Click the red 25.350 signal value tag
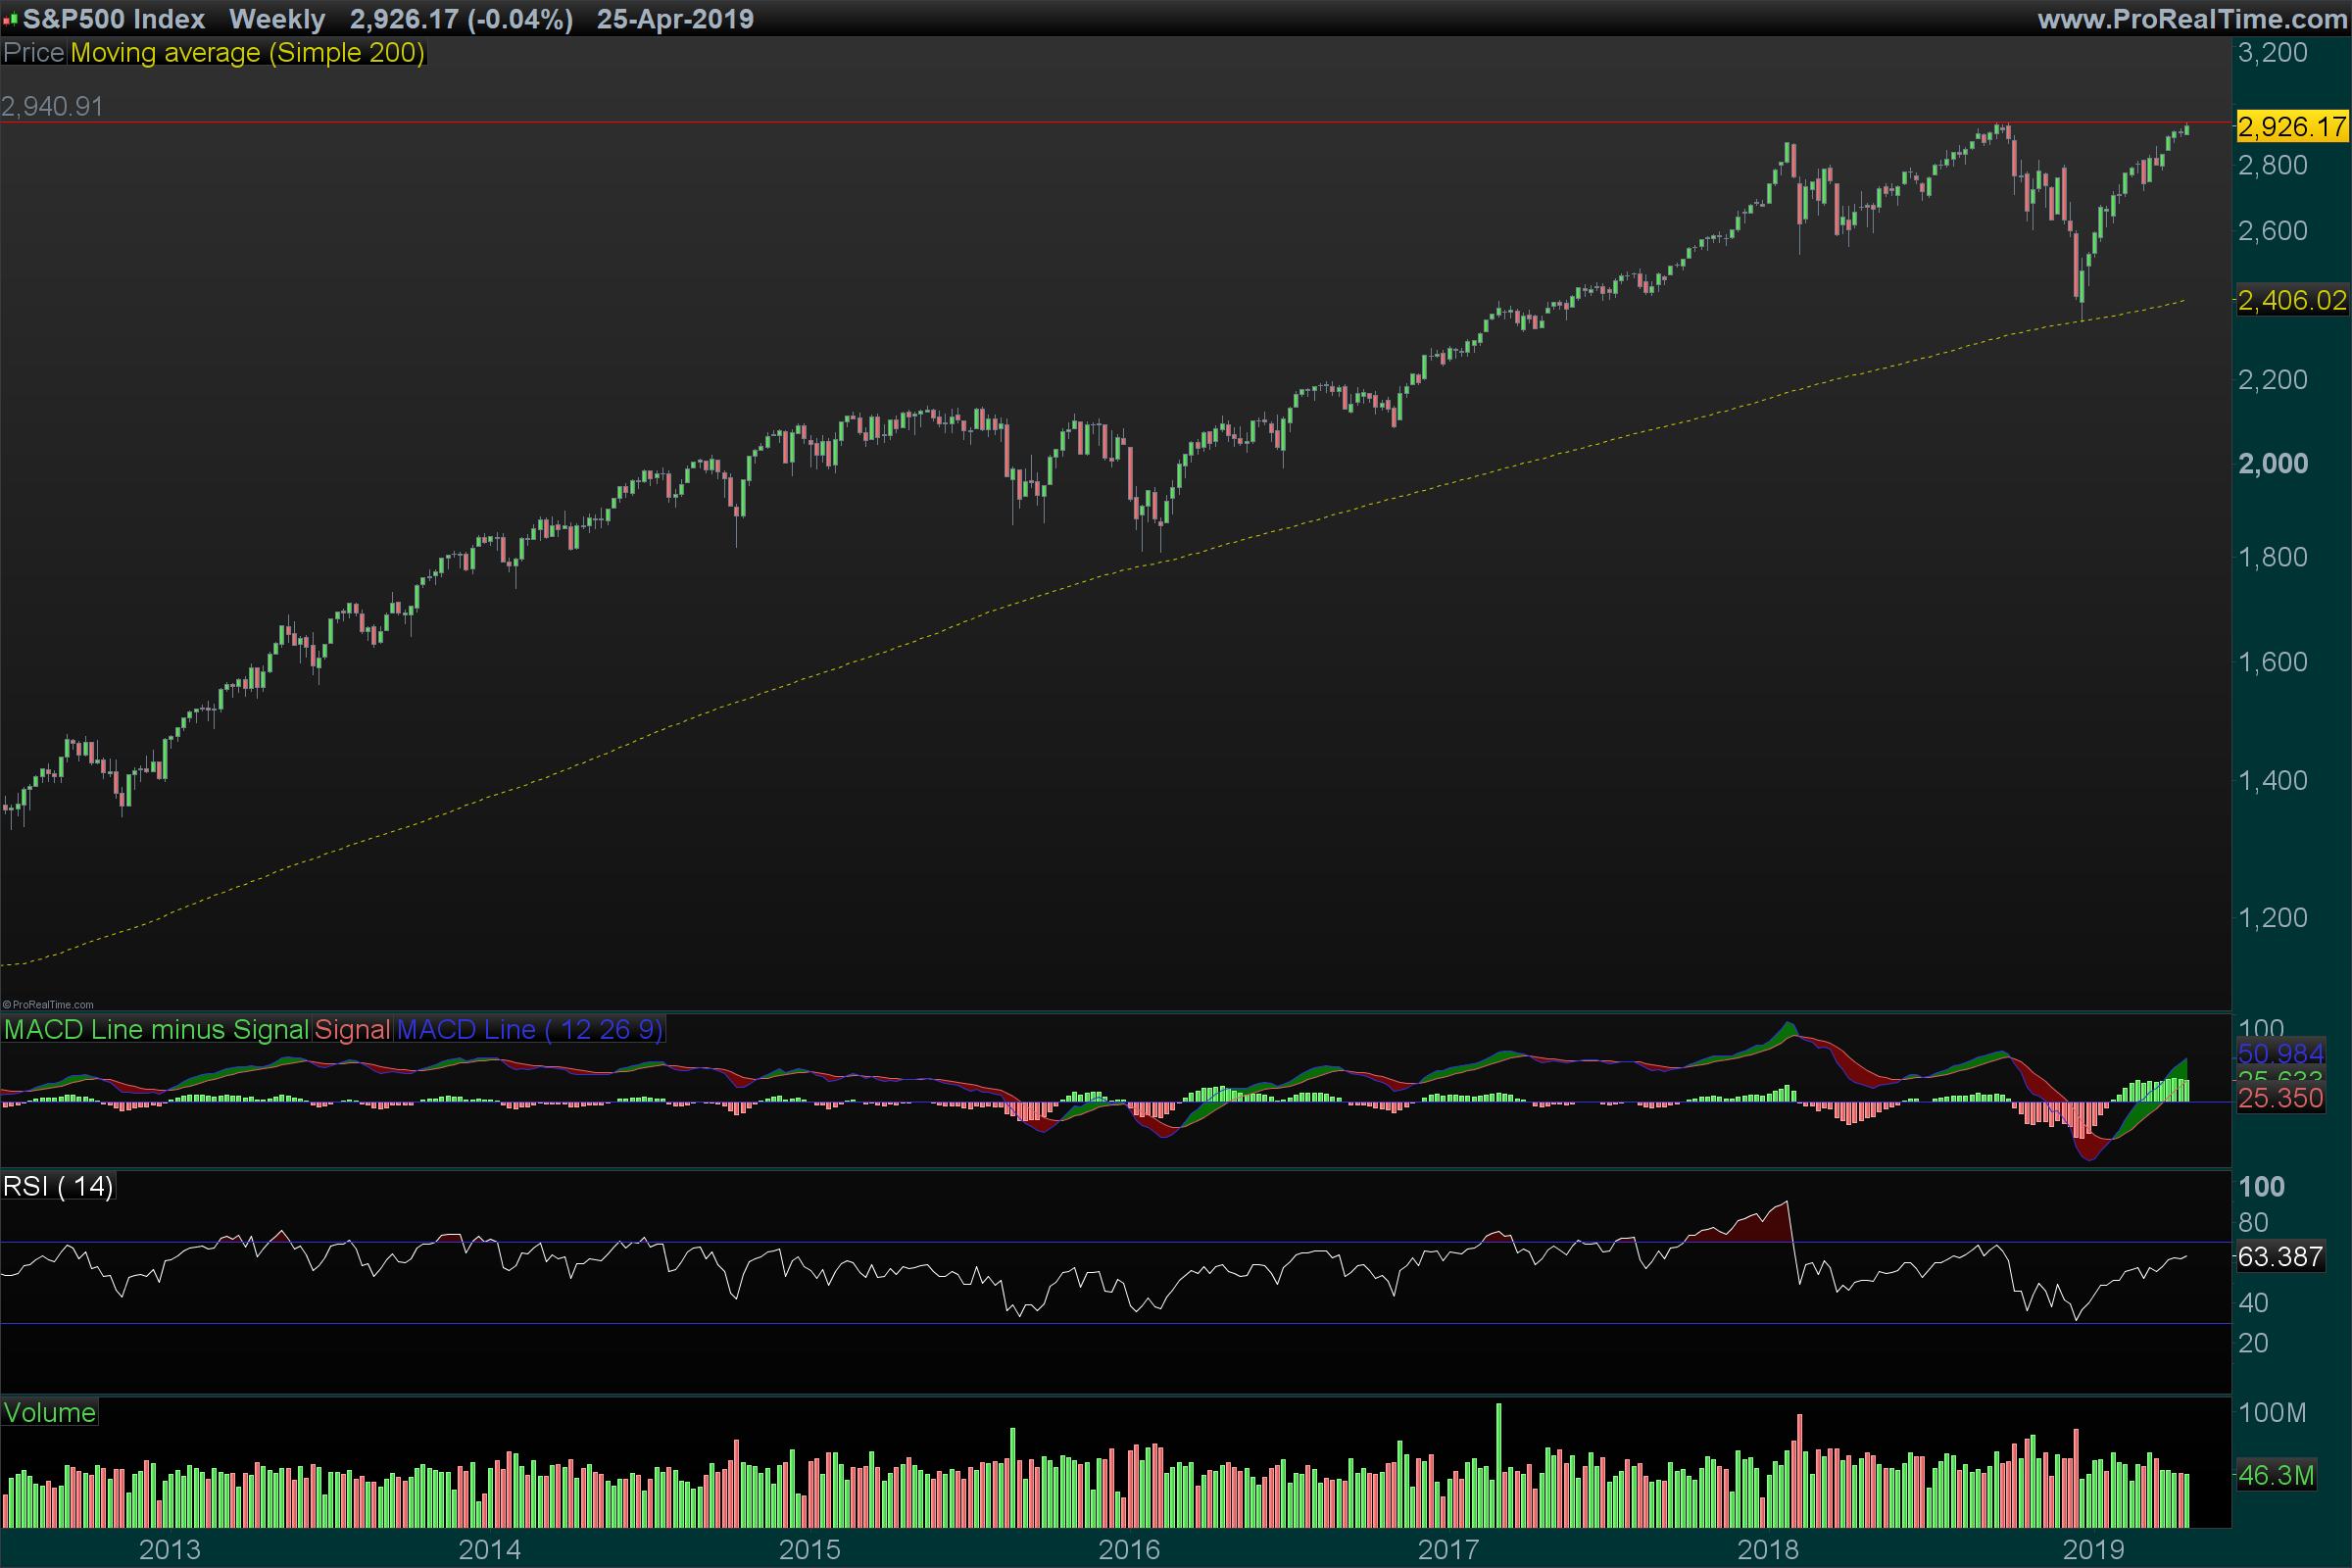2352x1568 pixels. [x=2280, y=1098]
